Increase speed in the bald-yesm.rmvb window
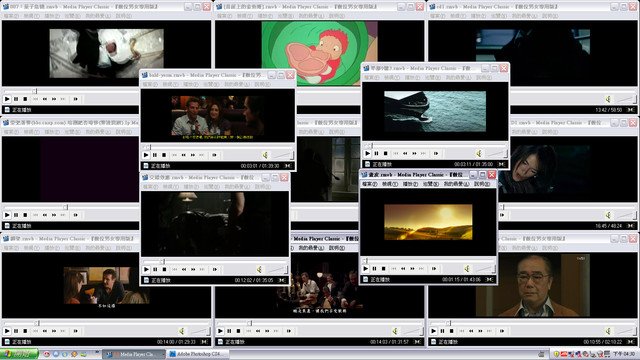 (193, 155)
